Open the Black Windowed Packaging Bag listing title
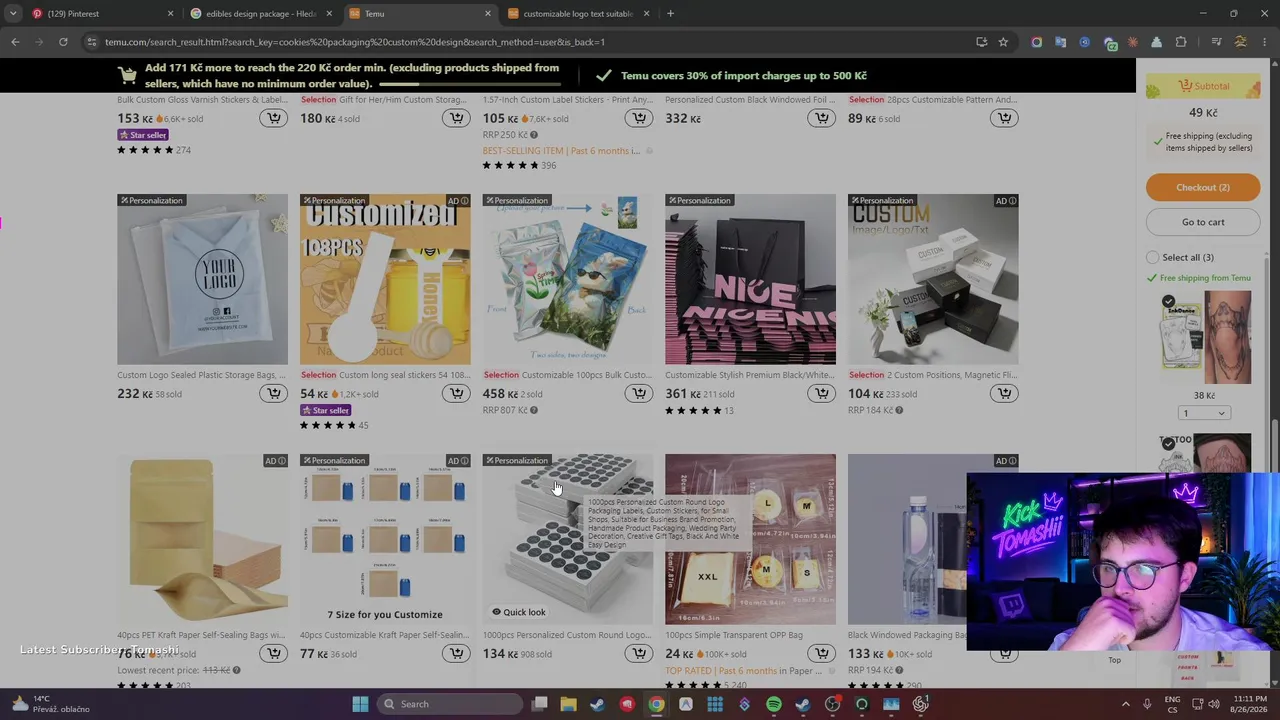Image resolution: width=1280 pixels, height=720 pixels. [x=908, y=635]
